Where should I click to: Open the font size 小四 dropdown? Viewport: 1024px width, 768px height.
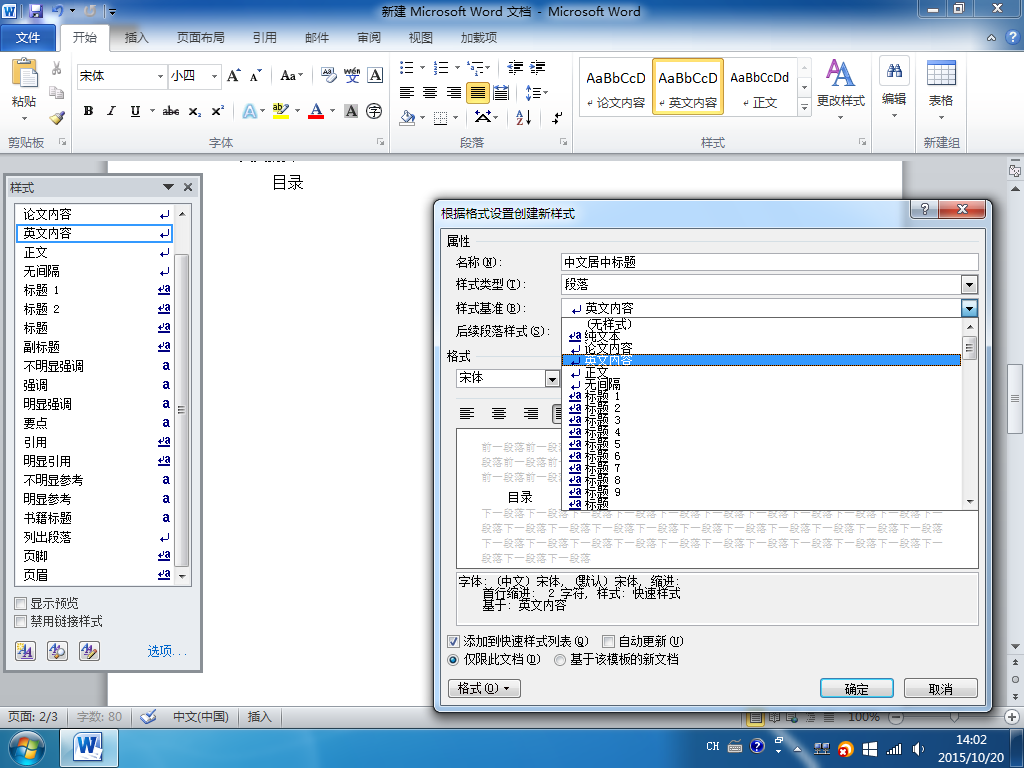pos(214,76)
